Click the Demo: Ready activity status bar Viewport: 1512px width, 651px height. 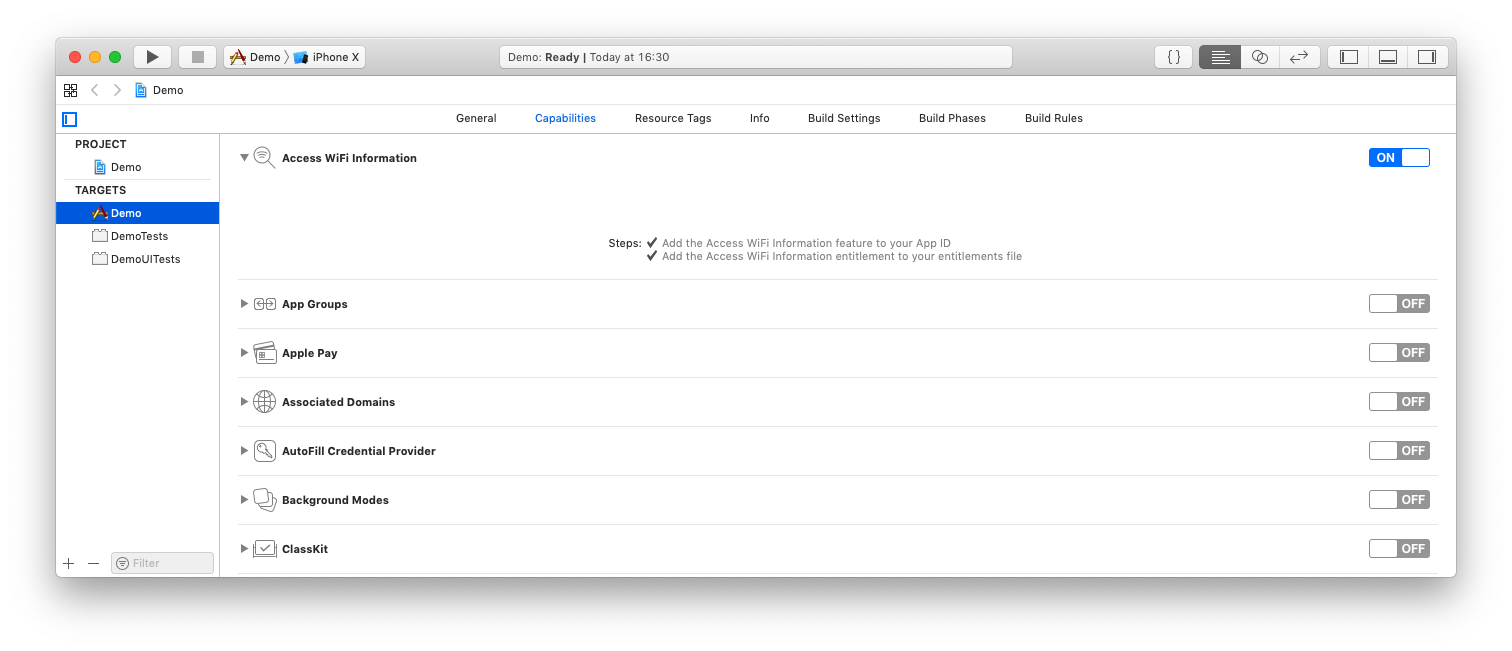(x=756, y=57)
